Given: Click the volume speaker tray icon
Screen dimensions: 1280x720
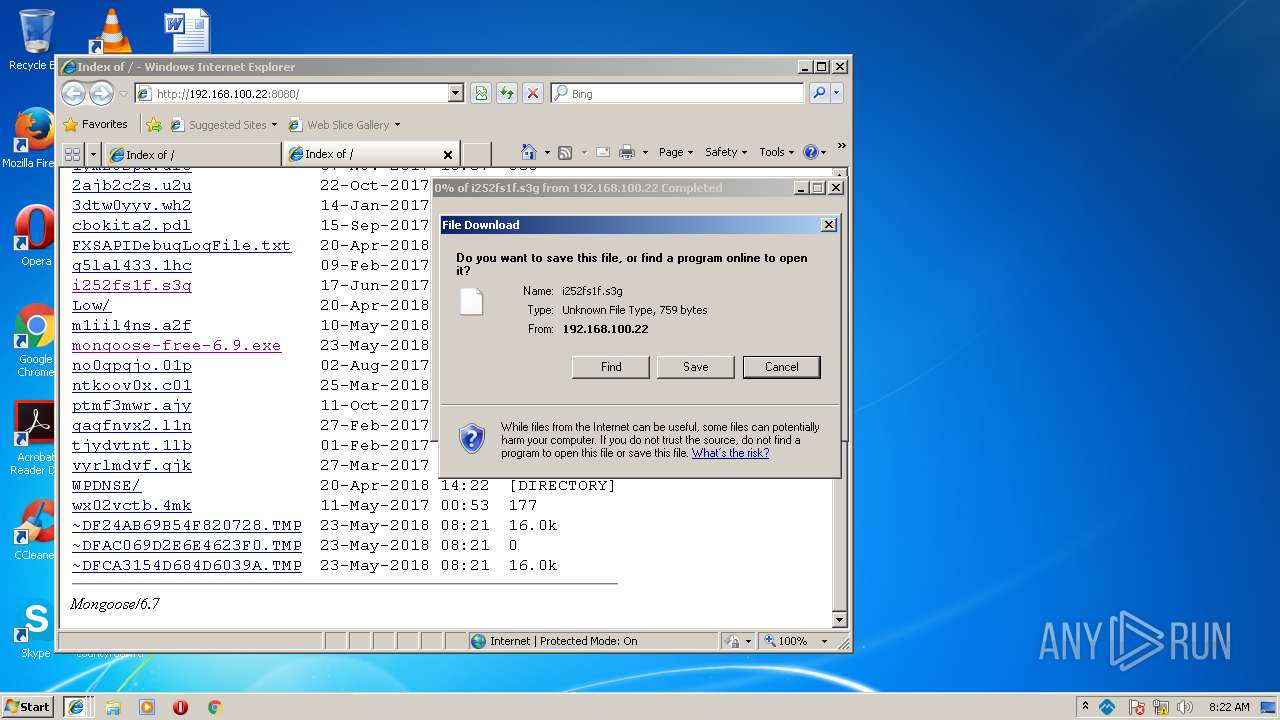Looking at the screenshot, I should tap(1185, 707).
